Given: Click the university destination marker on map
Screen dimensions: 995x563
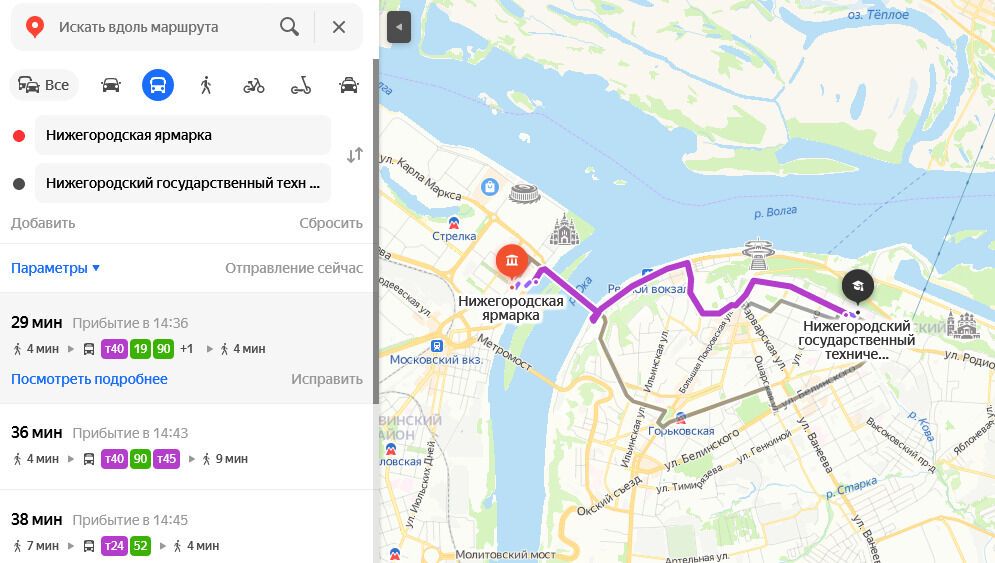Looking at the screenshot, I should click(858, 286).
